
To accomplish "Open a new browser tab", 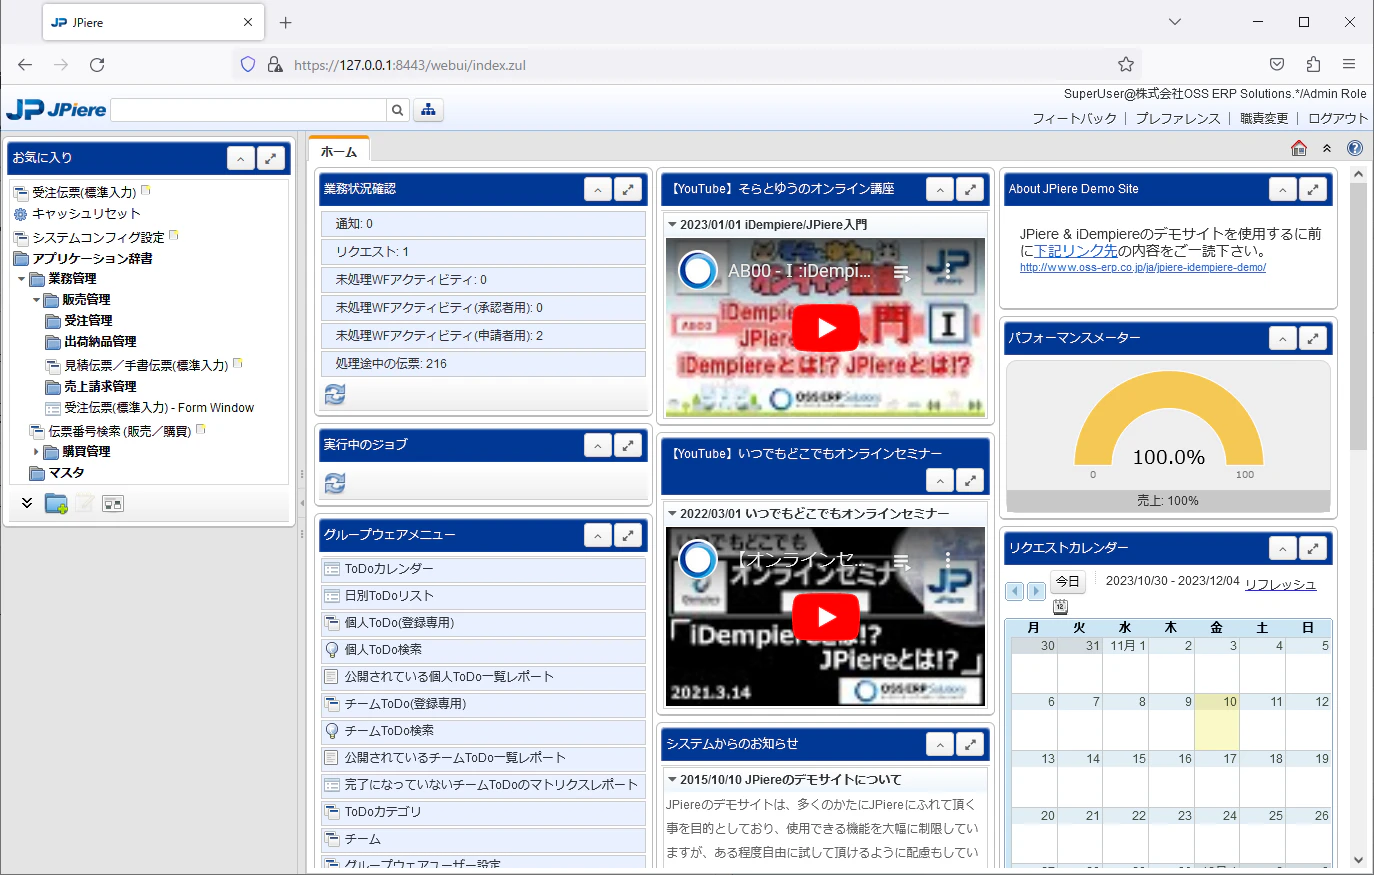I will pyautogui.click(x=286, y=22).
